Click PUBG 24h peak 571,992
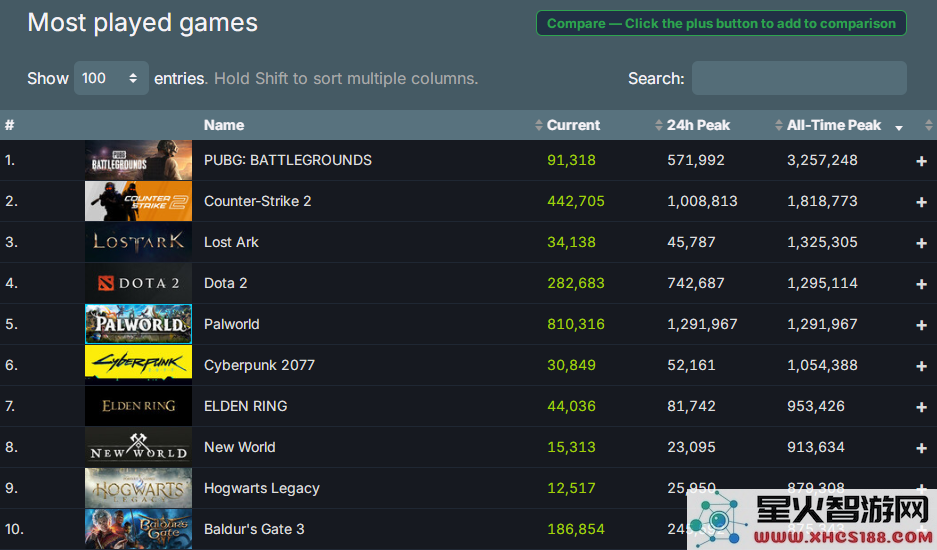 pyautogui.click(x=696, y=160)
